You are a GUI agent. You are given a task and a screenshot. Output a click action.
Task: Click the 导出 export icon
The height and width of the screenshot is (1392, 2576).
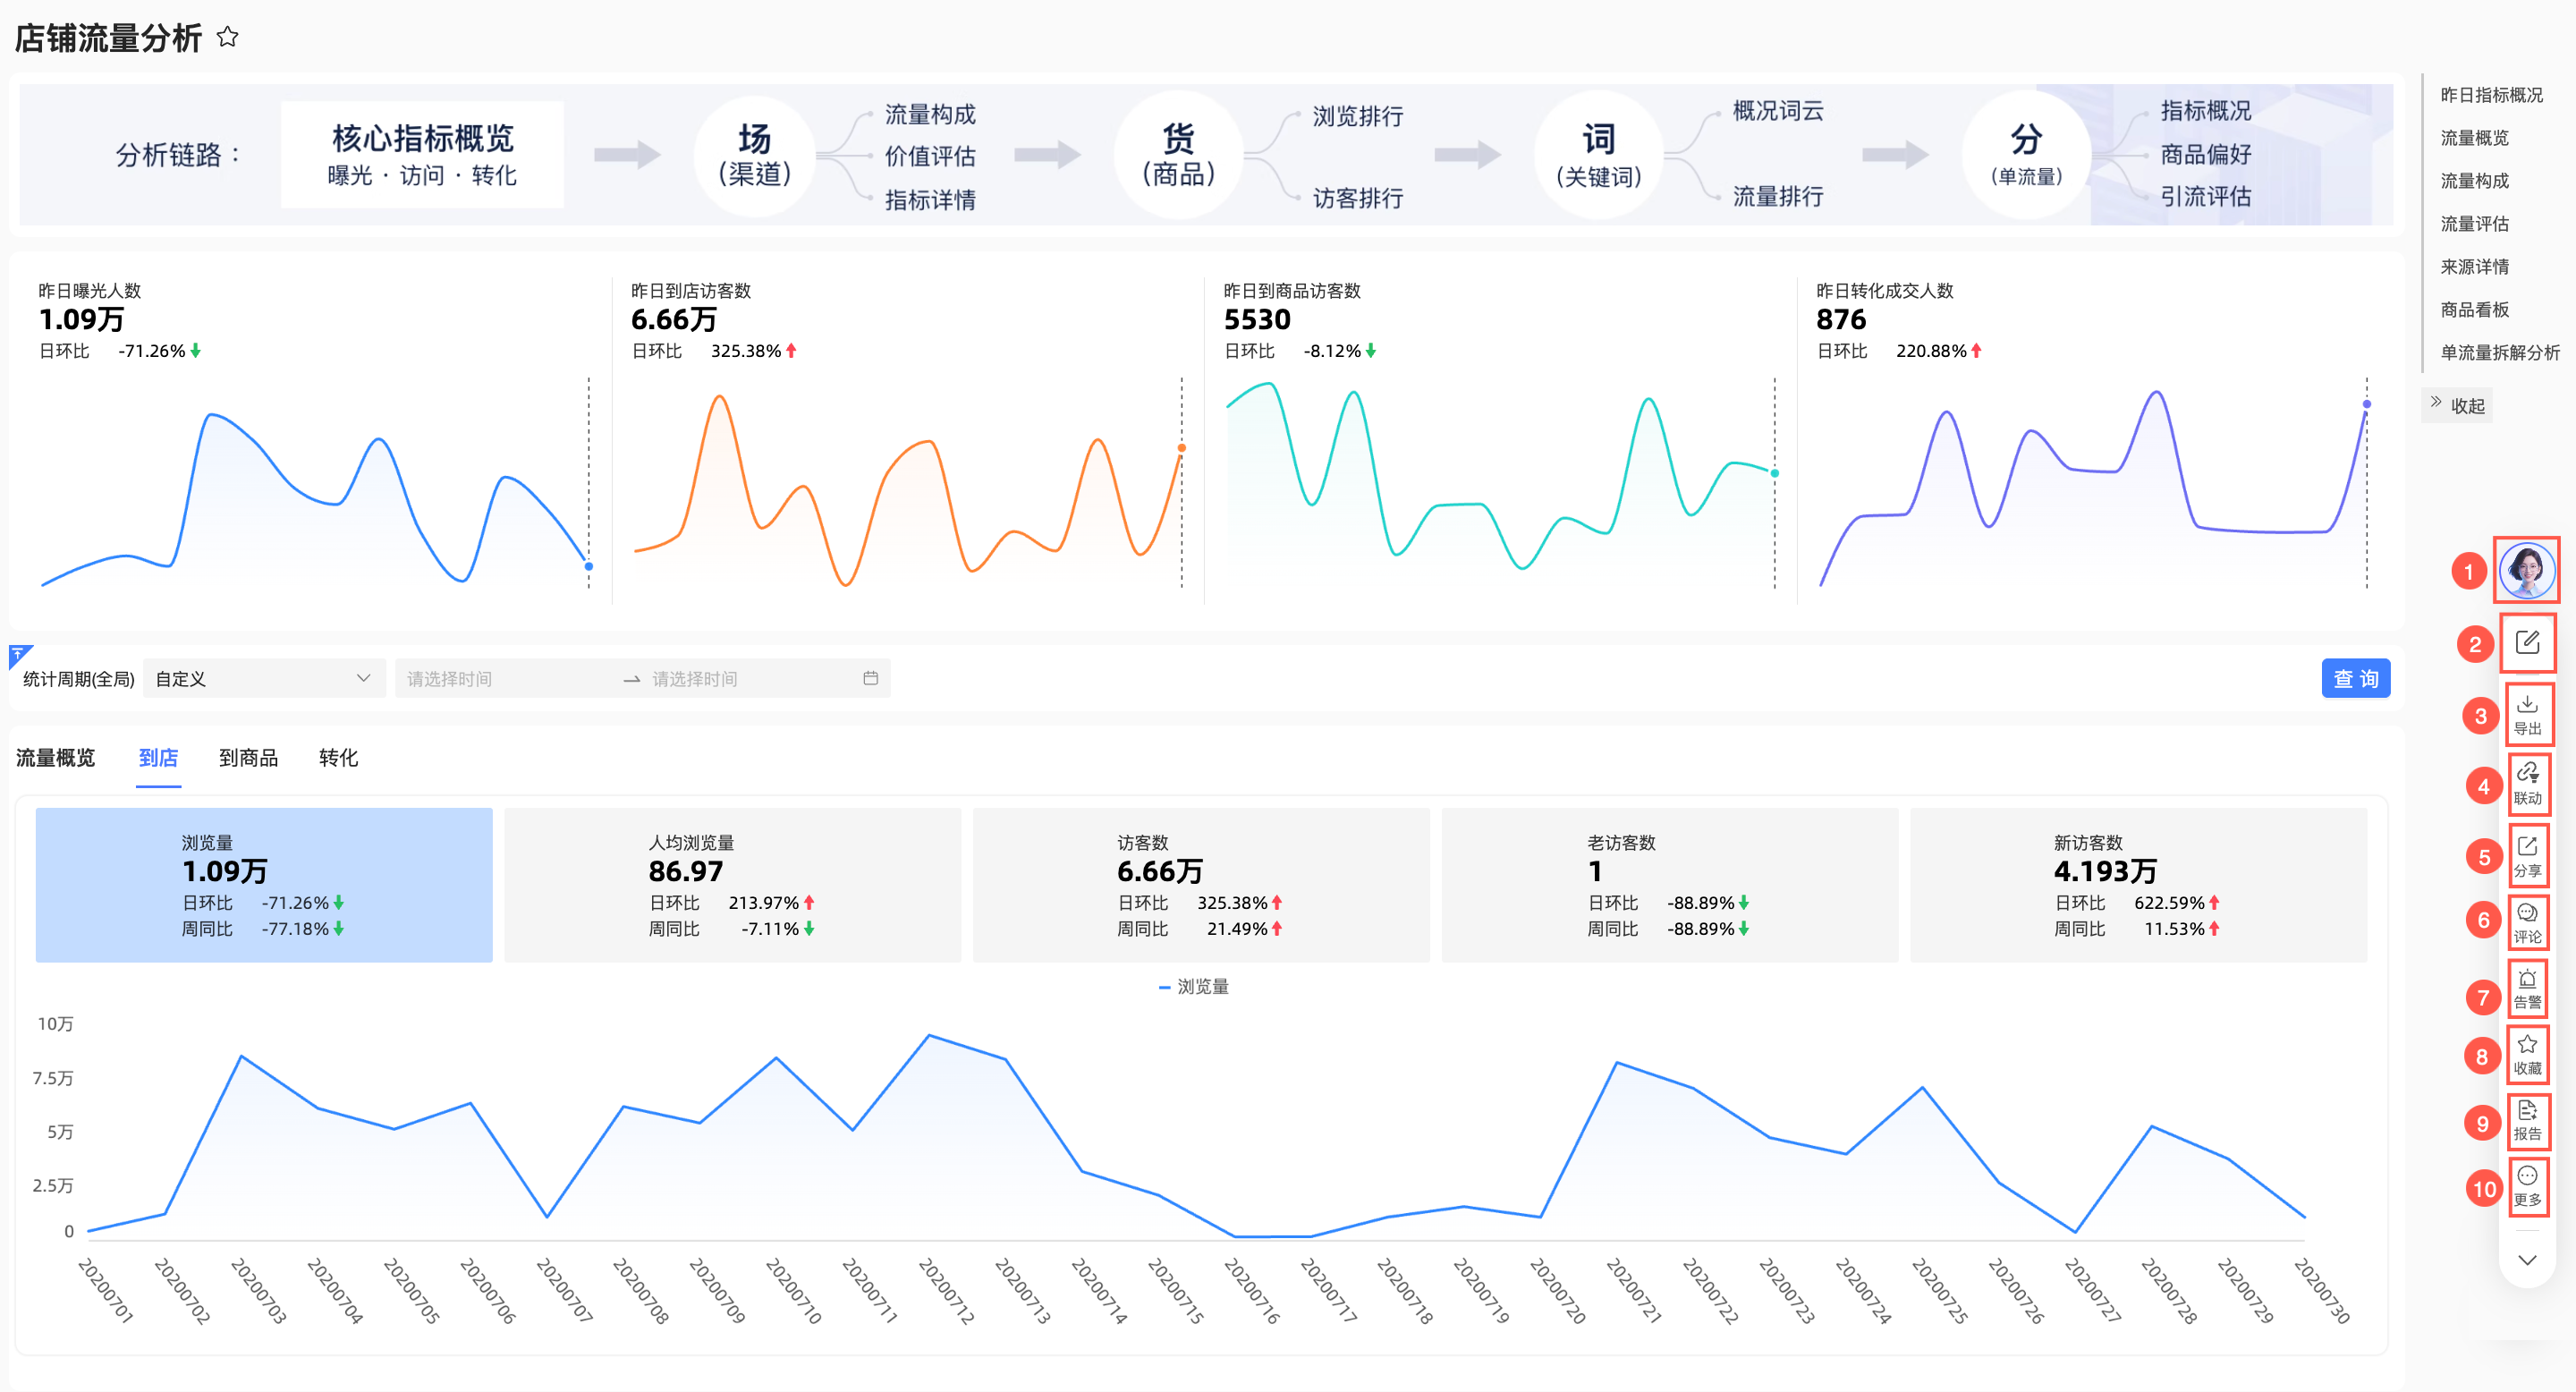[x=2527, y=714]
